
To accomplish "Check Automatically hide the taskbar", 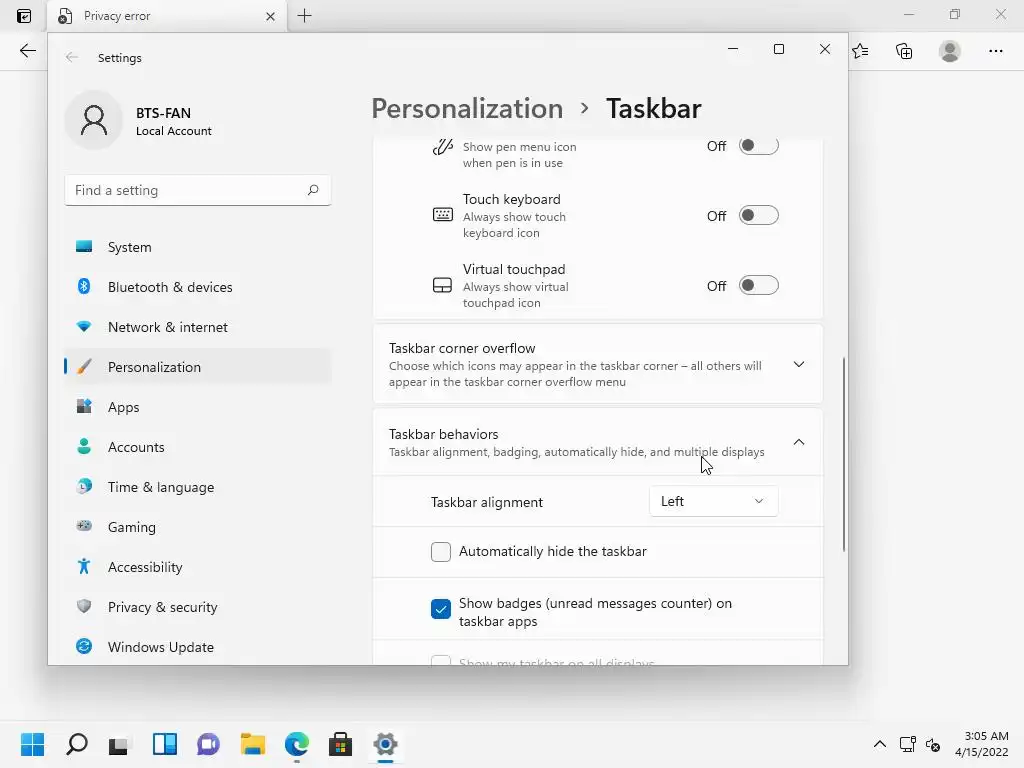I will tap(441, 552).
